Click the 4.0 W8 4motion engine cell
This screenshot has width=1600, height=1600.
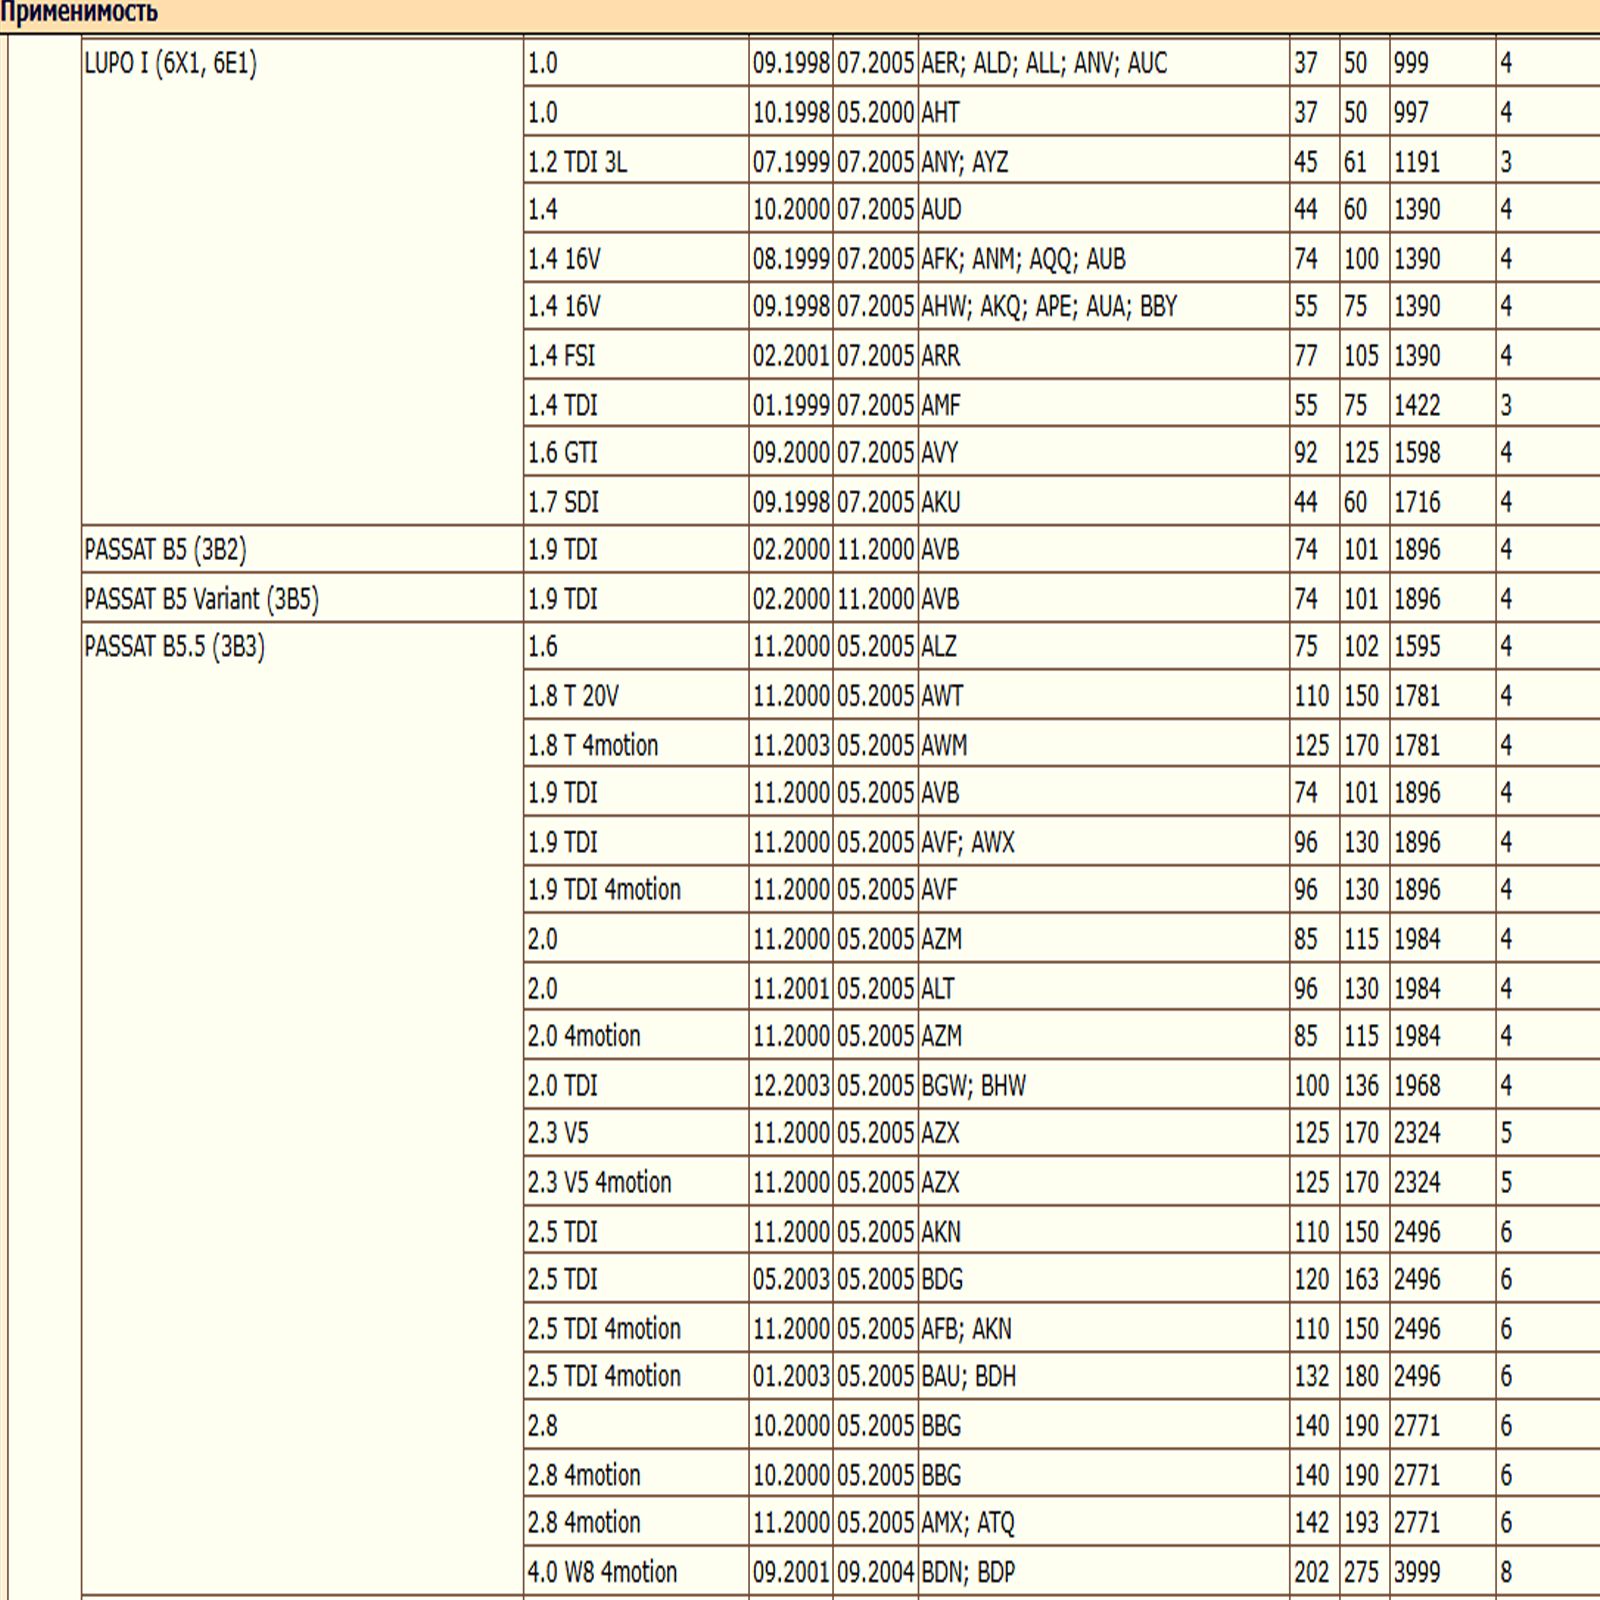click(x=636, y=1571)
